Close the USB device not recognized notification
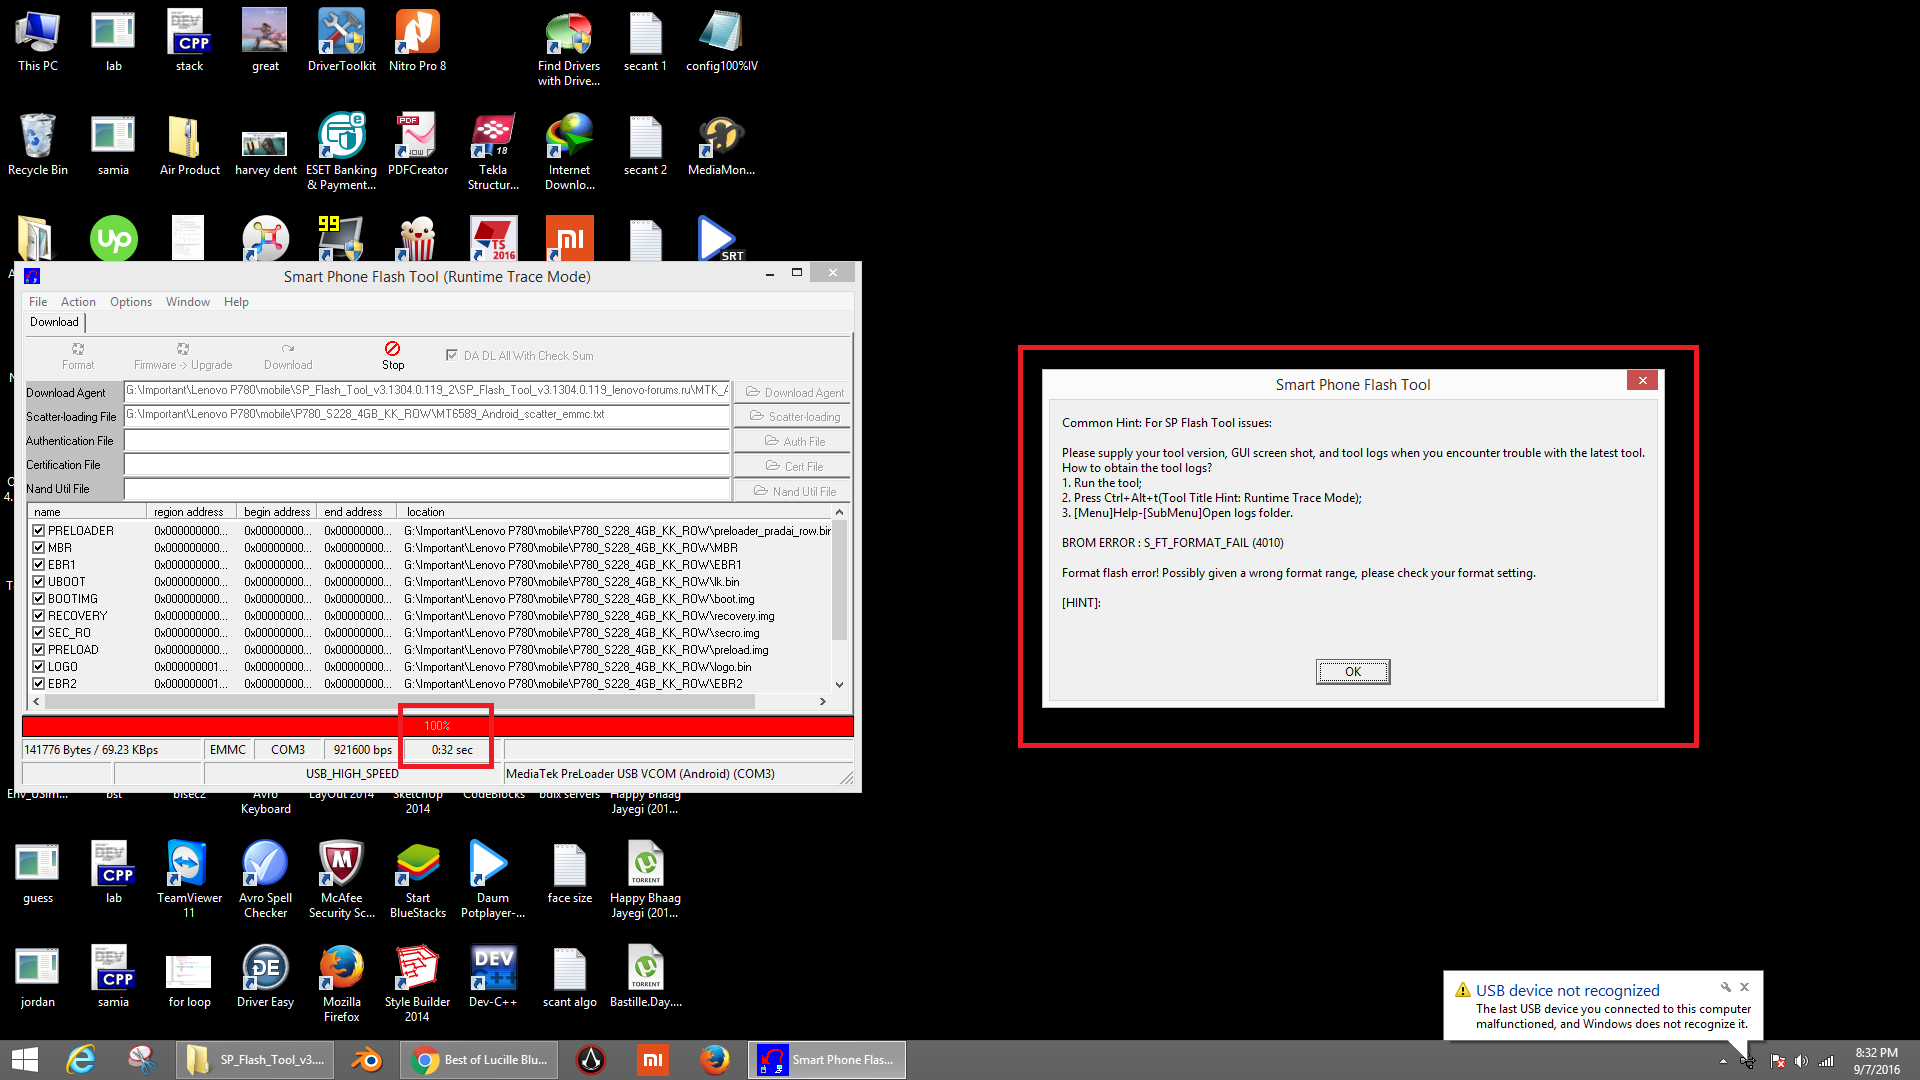The width and height of the screenshot is (1920, 1080). click(1745, 987)
